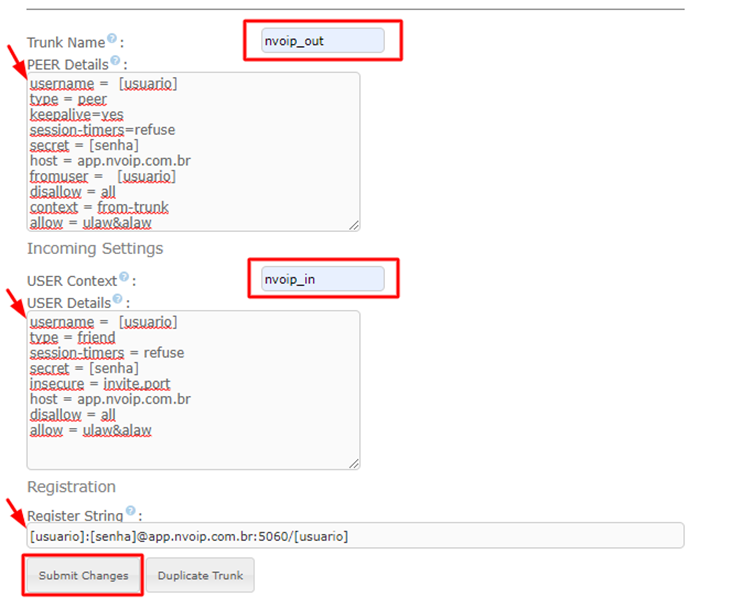Click the Register String help icon

(x=130, y=511)
